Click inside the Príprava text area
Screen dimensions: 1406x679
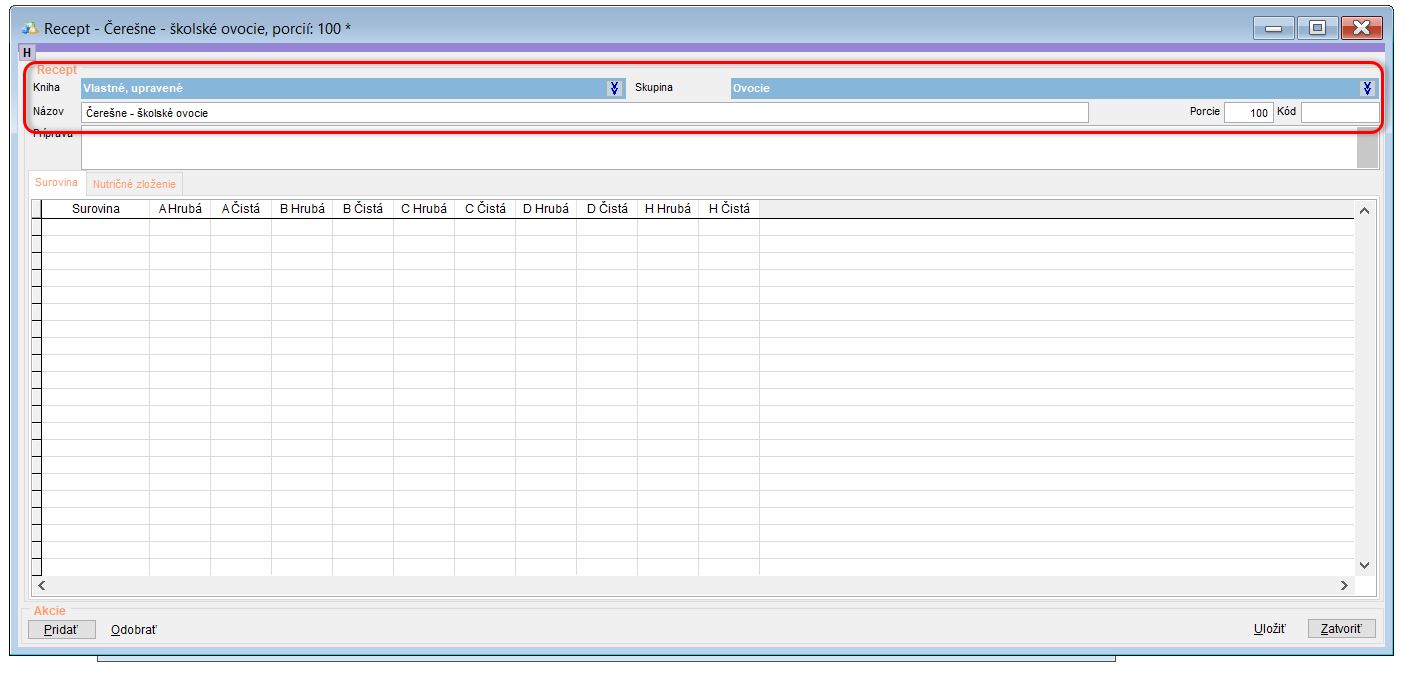(x=717, y=150)
